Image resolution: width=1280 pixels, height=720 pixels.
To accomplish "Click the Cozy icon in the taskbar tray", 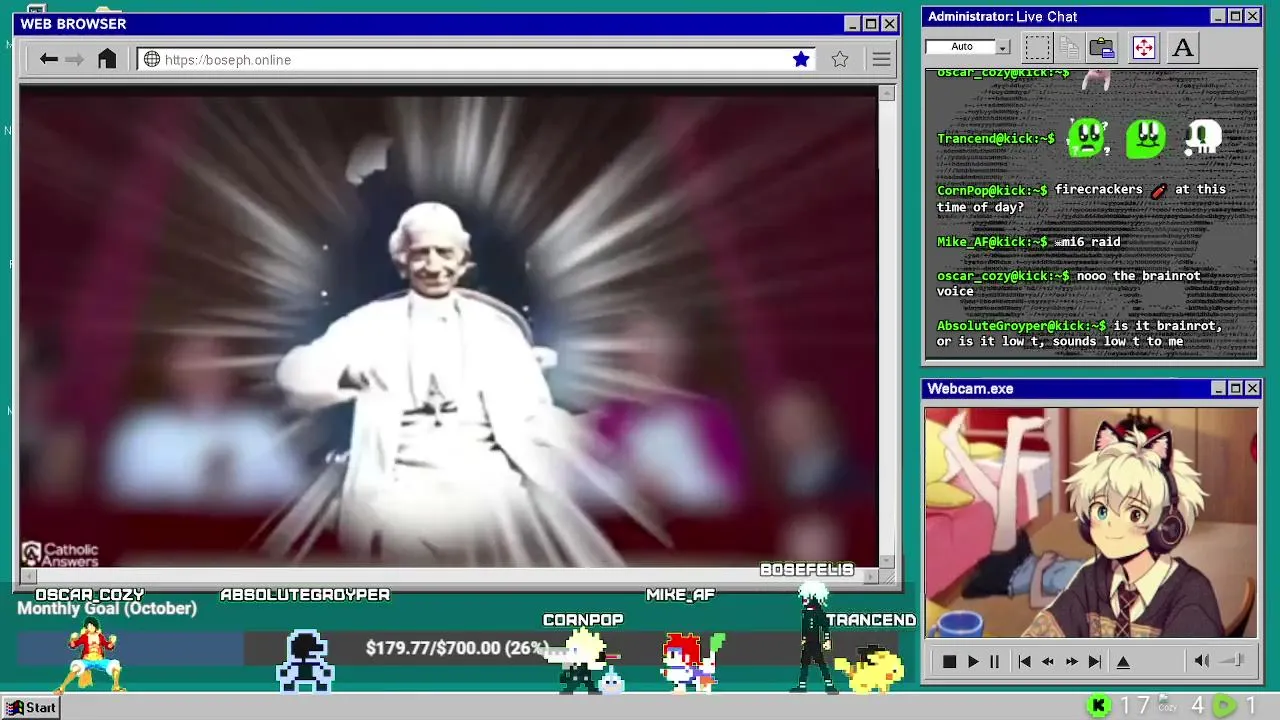I will [x=1167, y=705].
